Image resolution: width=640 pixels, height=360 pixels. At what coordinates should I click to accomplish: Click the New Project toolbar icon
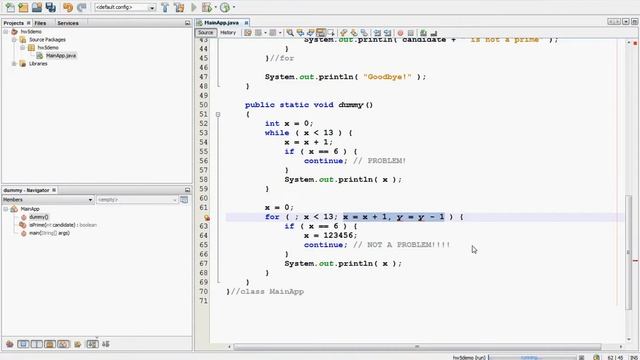pyautogui.click(x=23, y=7)
